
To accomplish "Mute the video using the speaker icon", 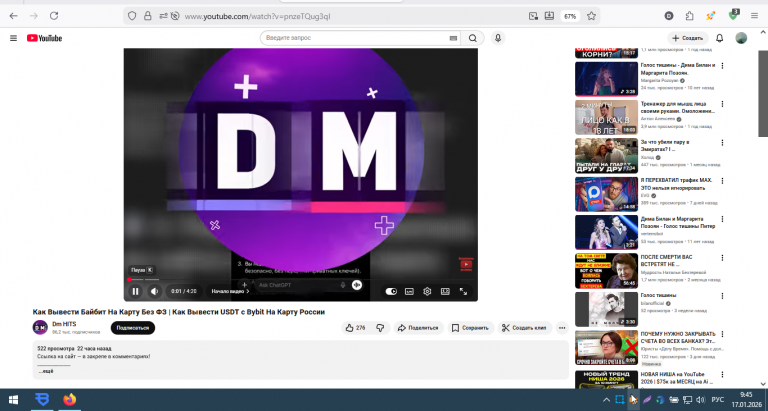I will click(154, 291).
